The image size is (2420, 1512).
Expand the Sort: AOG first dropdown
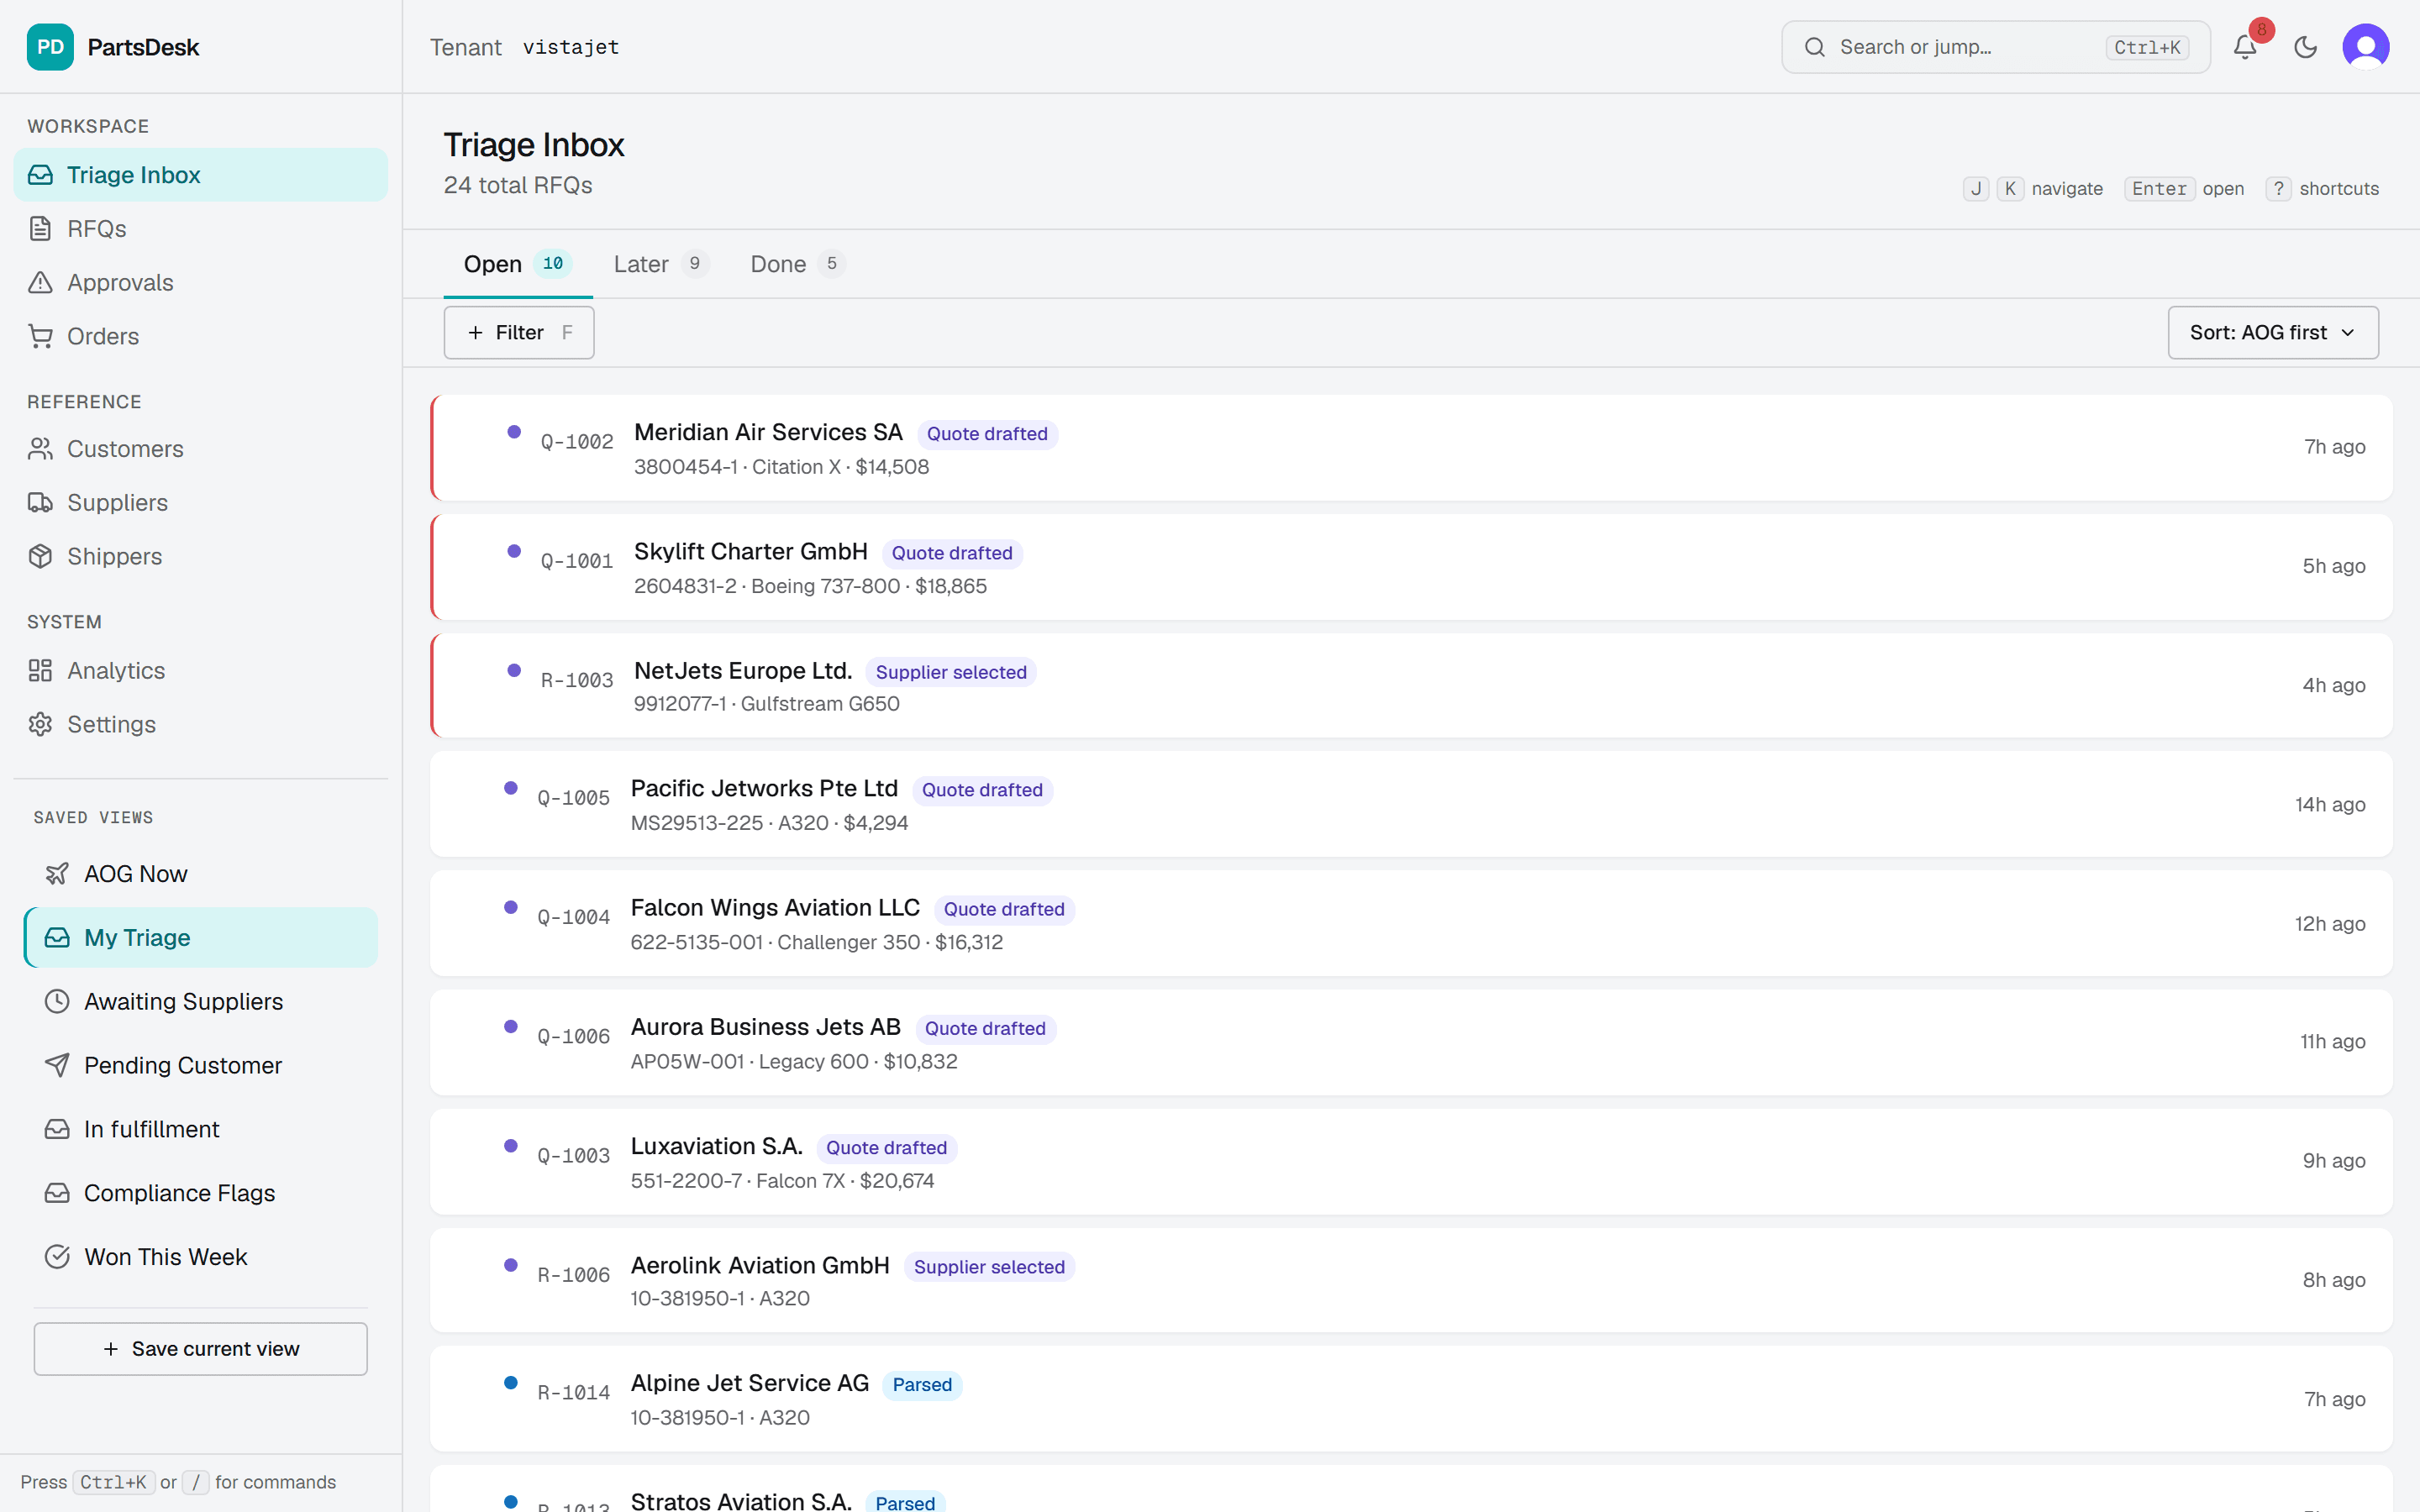[2273, 333]
